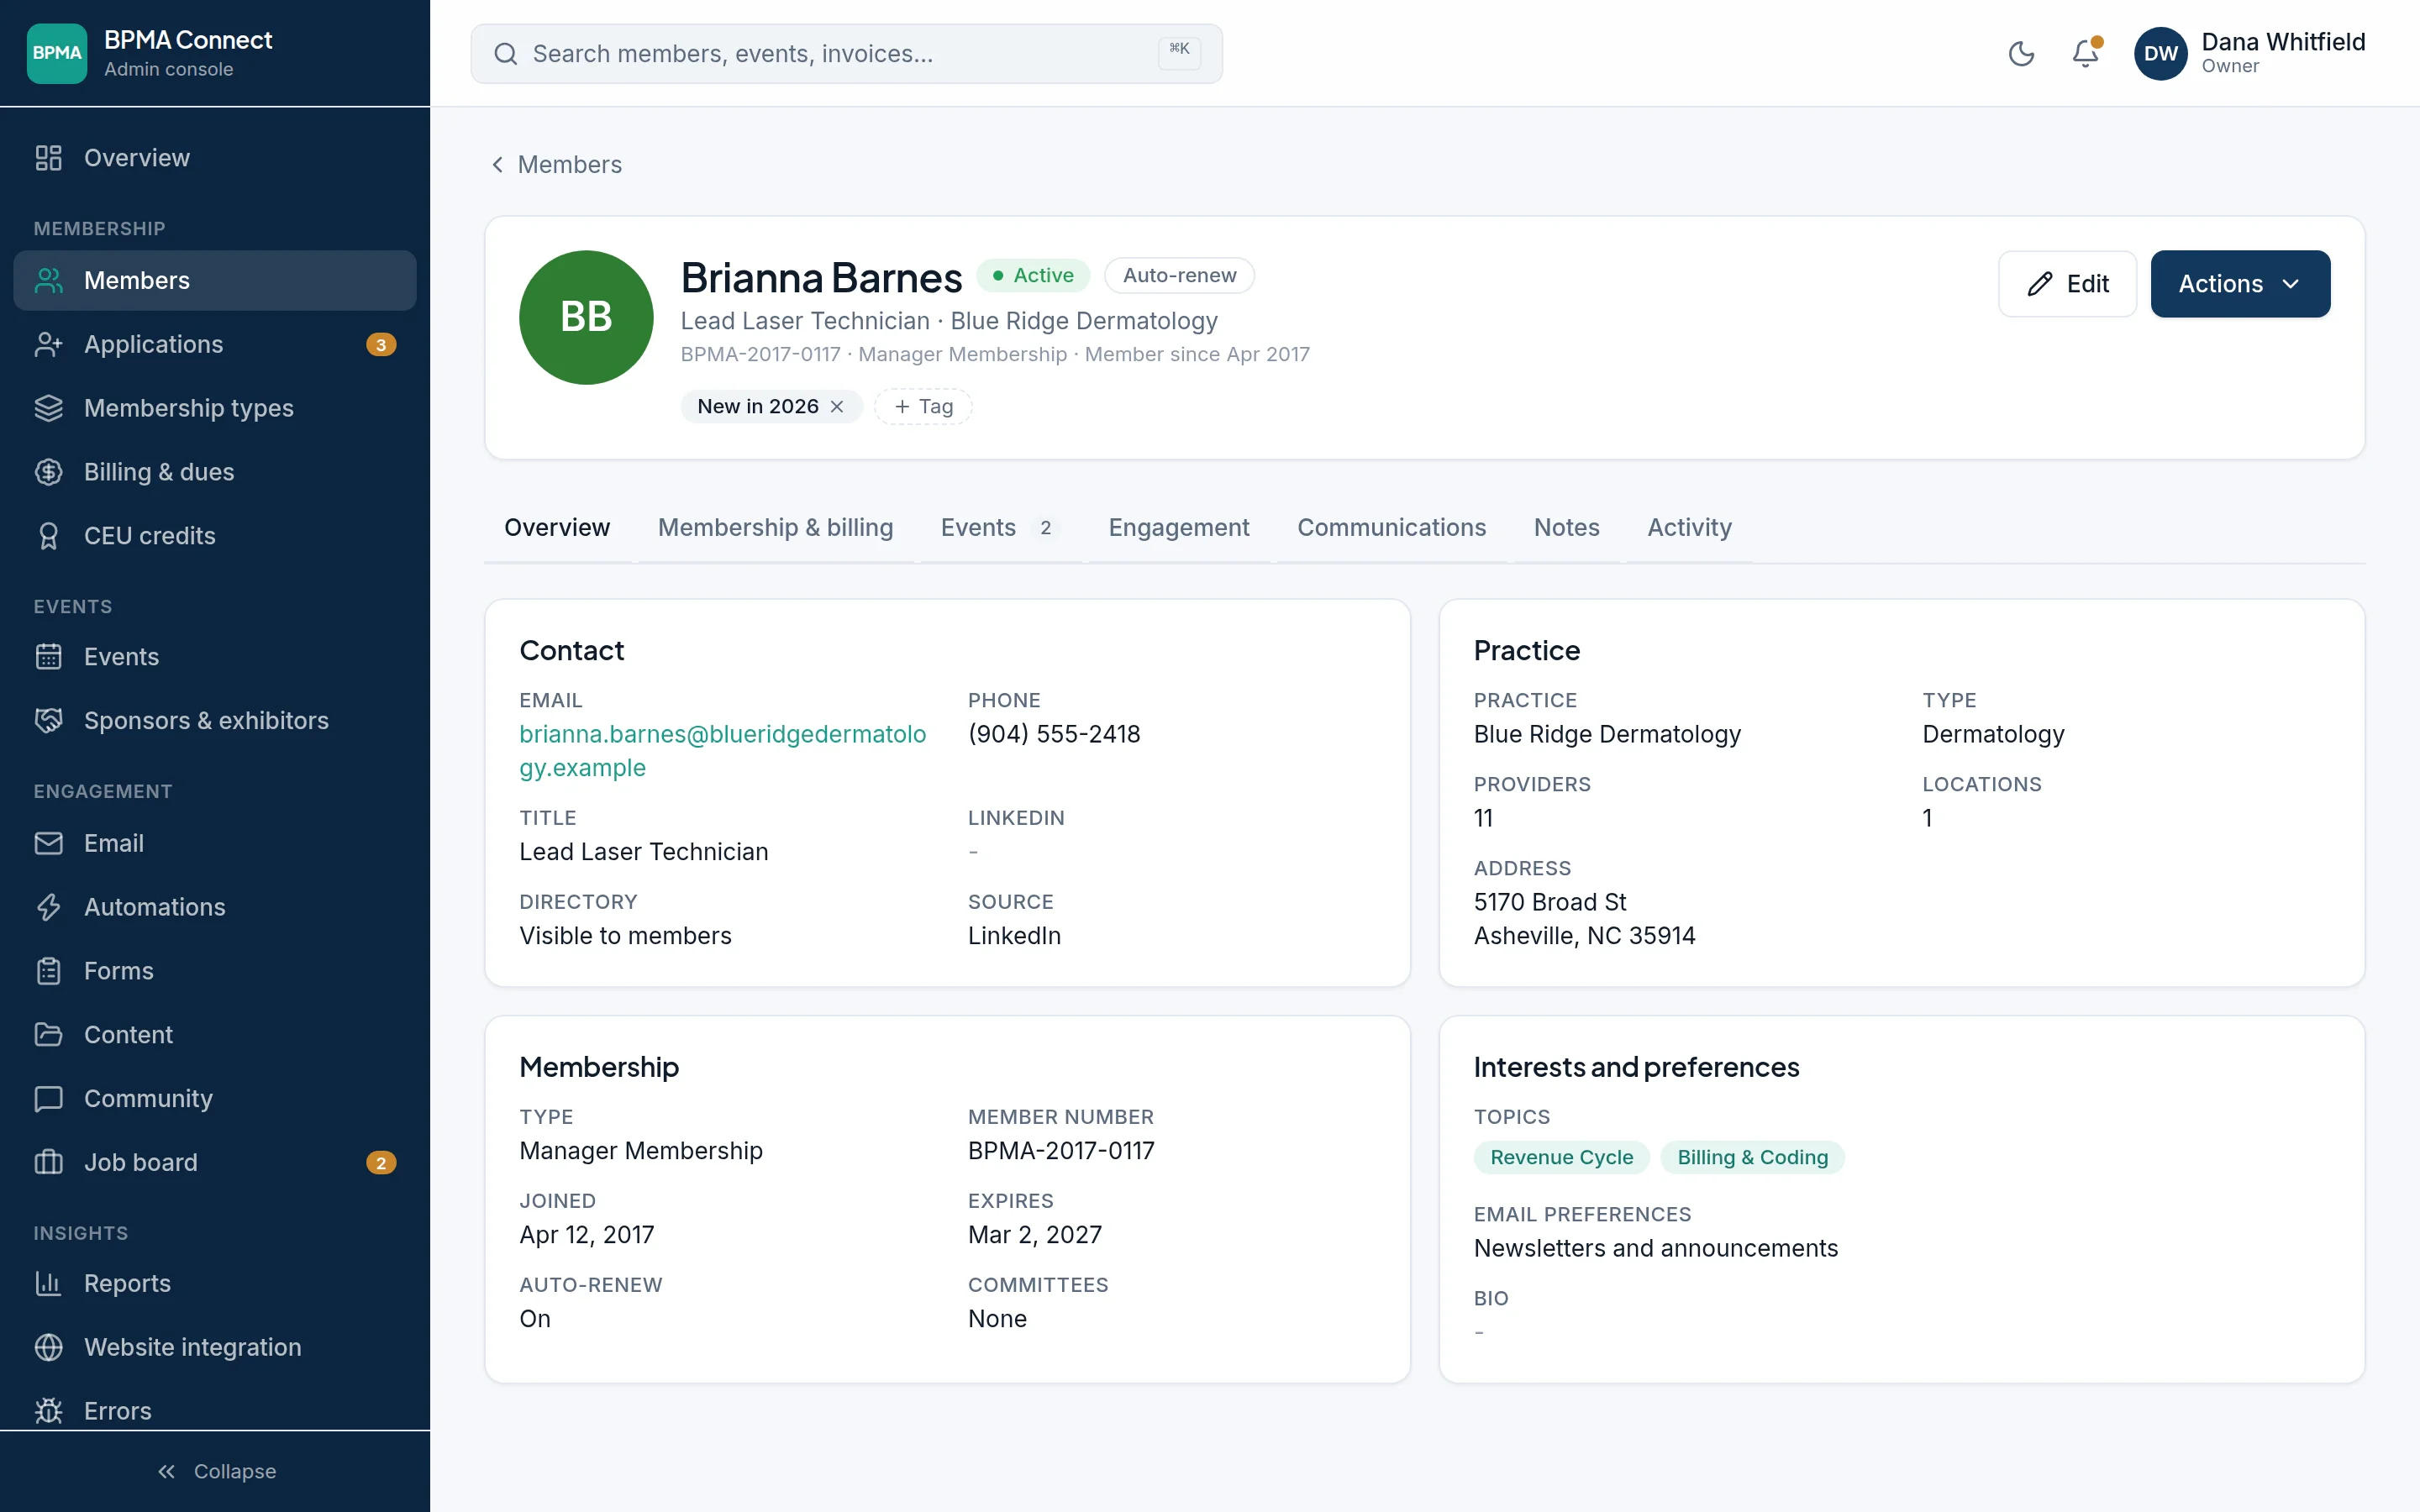Go back to Members list
Image resolution: width=2420 pixels, height=1512 pixels.
click(556, 165)
